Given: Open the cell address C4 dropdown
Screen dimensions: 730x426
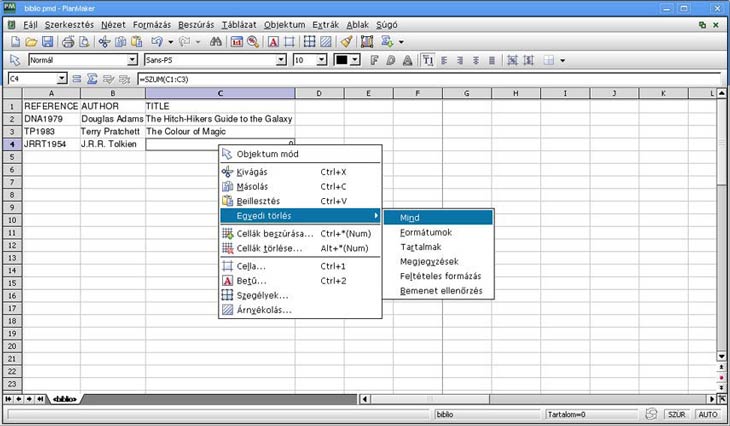Looking at the screenshot, I should tap(61, 79).
